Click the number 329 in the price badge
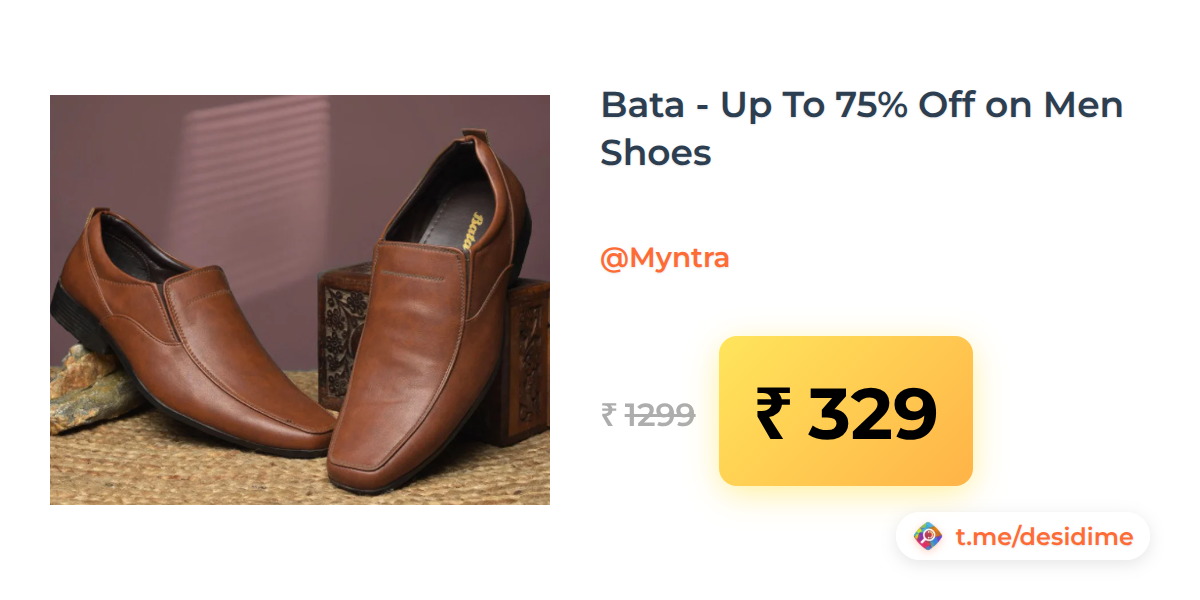Screen dimensions: 1200x600 (x=872, y=413)
